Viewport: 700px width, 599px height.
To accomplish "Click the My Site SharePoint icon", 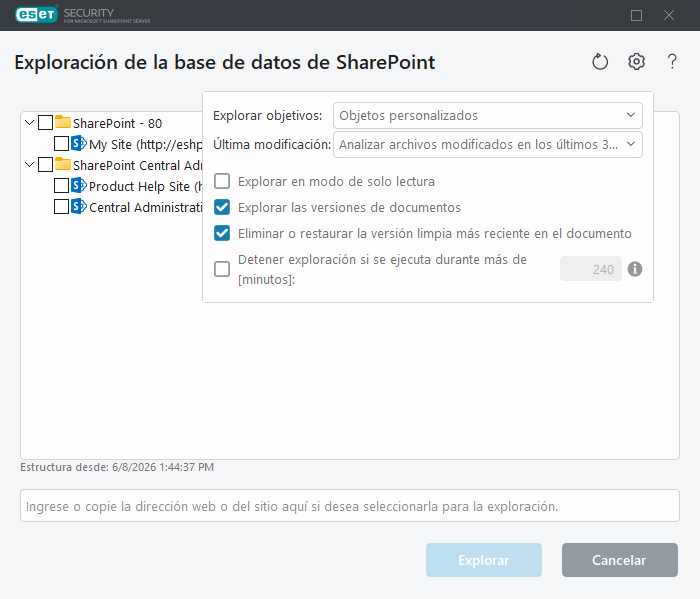I will coord(79,143).
